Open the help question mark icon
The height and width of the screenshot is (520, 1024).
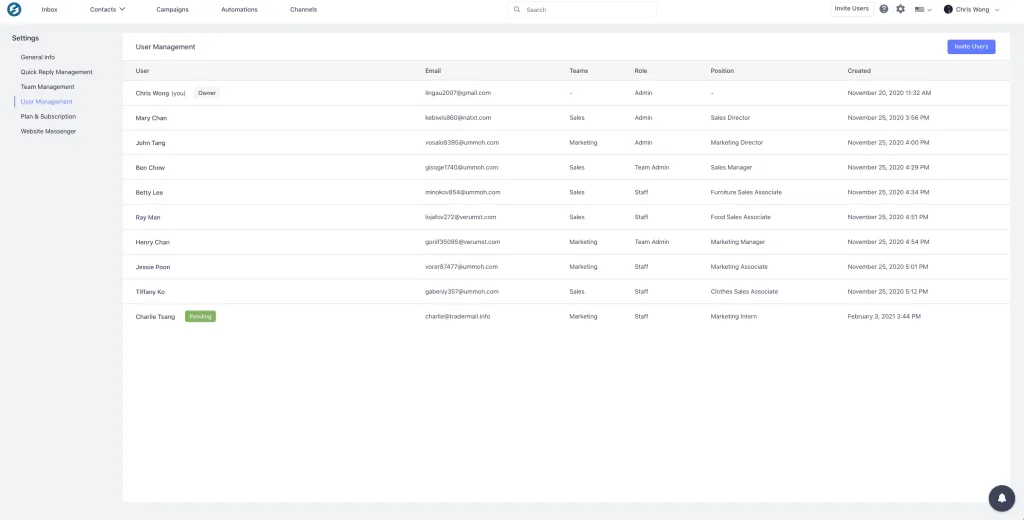coord(884,9)
